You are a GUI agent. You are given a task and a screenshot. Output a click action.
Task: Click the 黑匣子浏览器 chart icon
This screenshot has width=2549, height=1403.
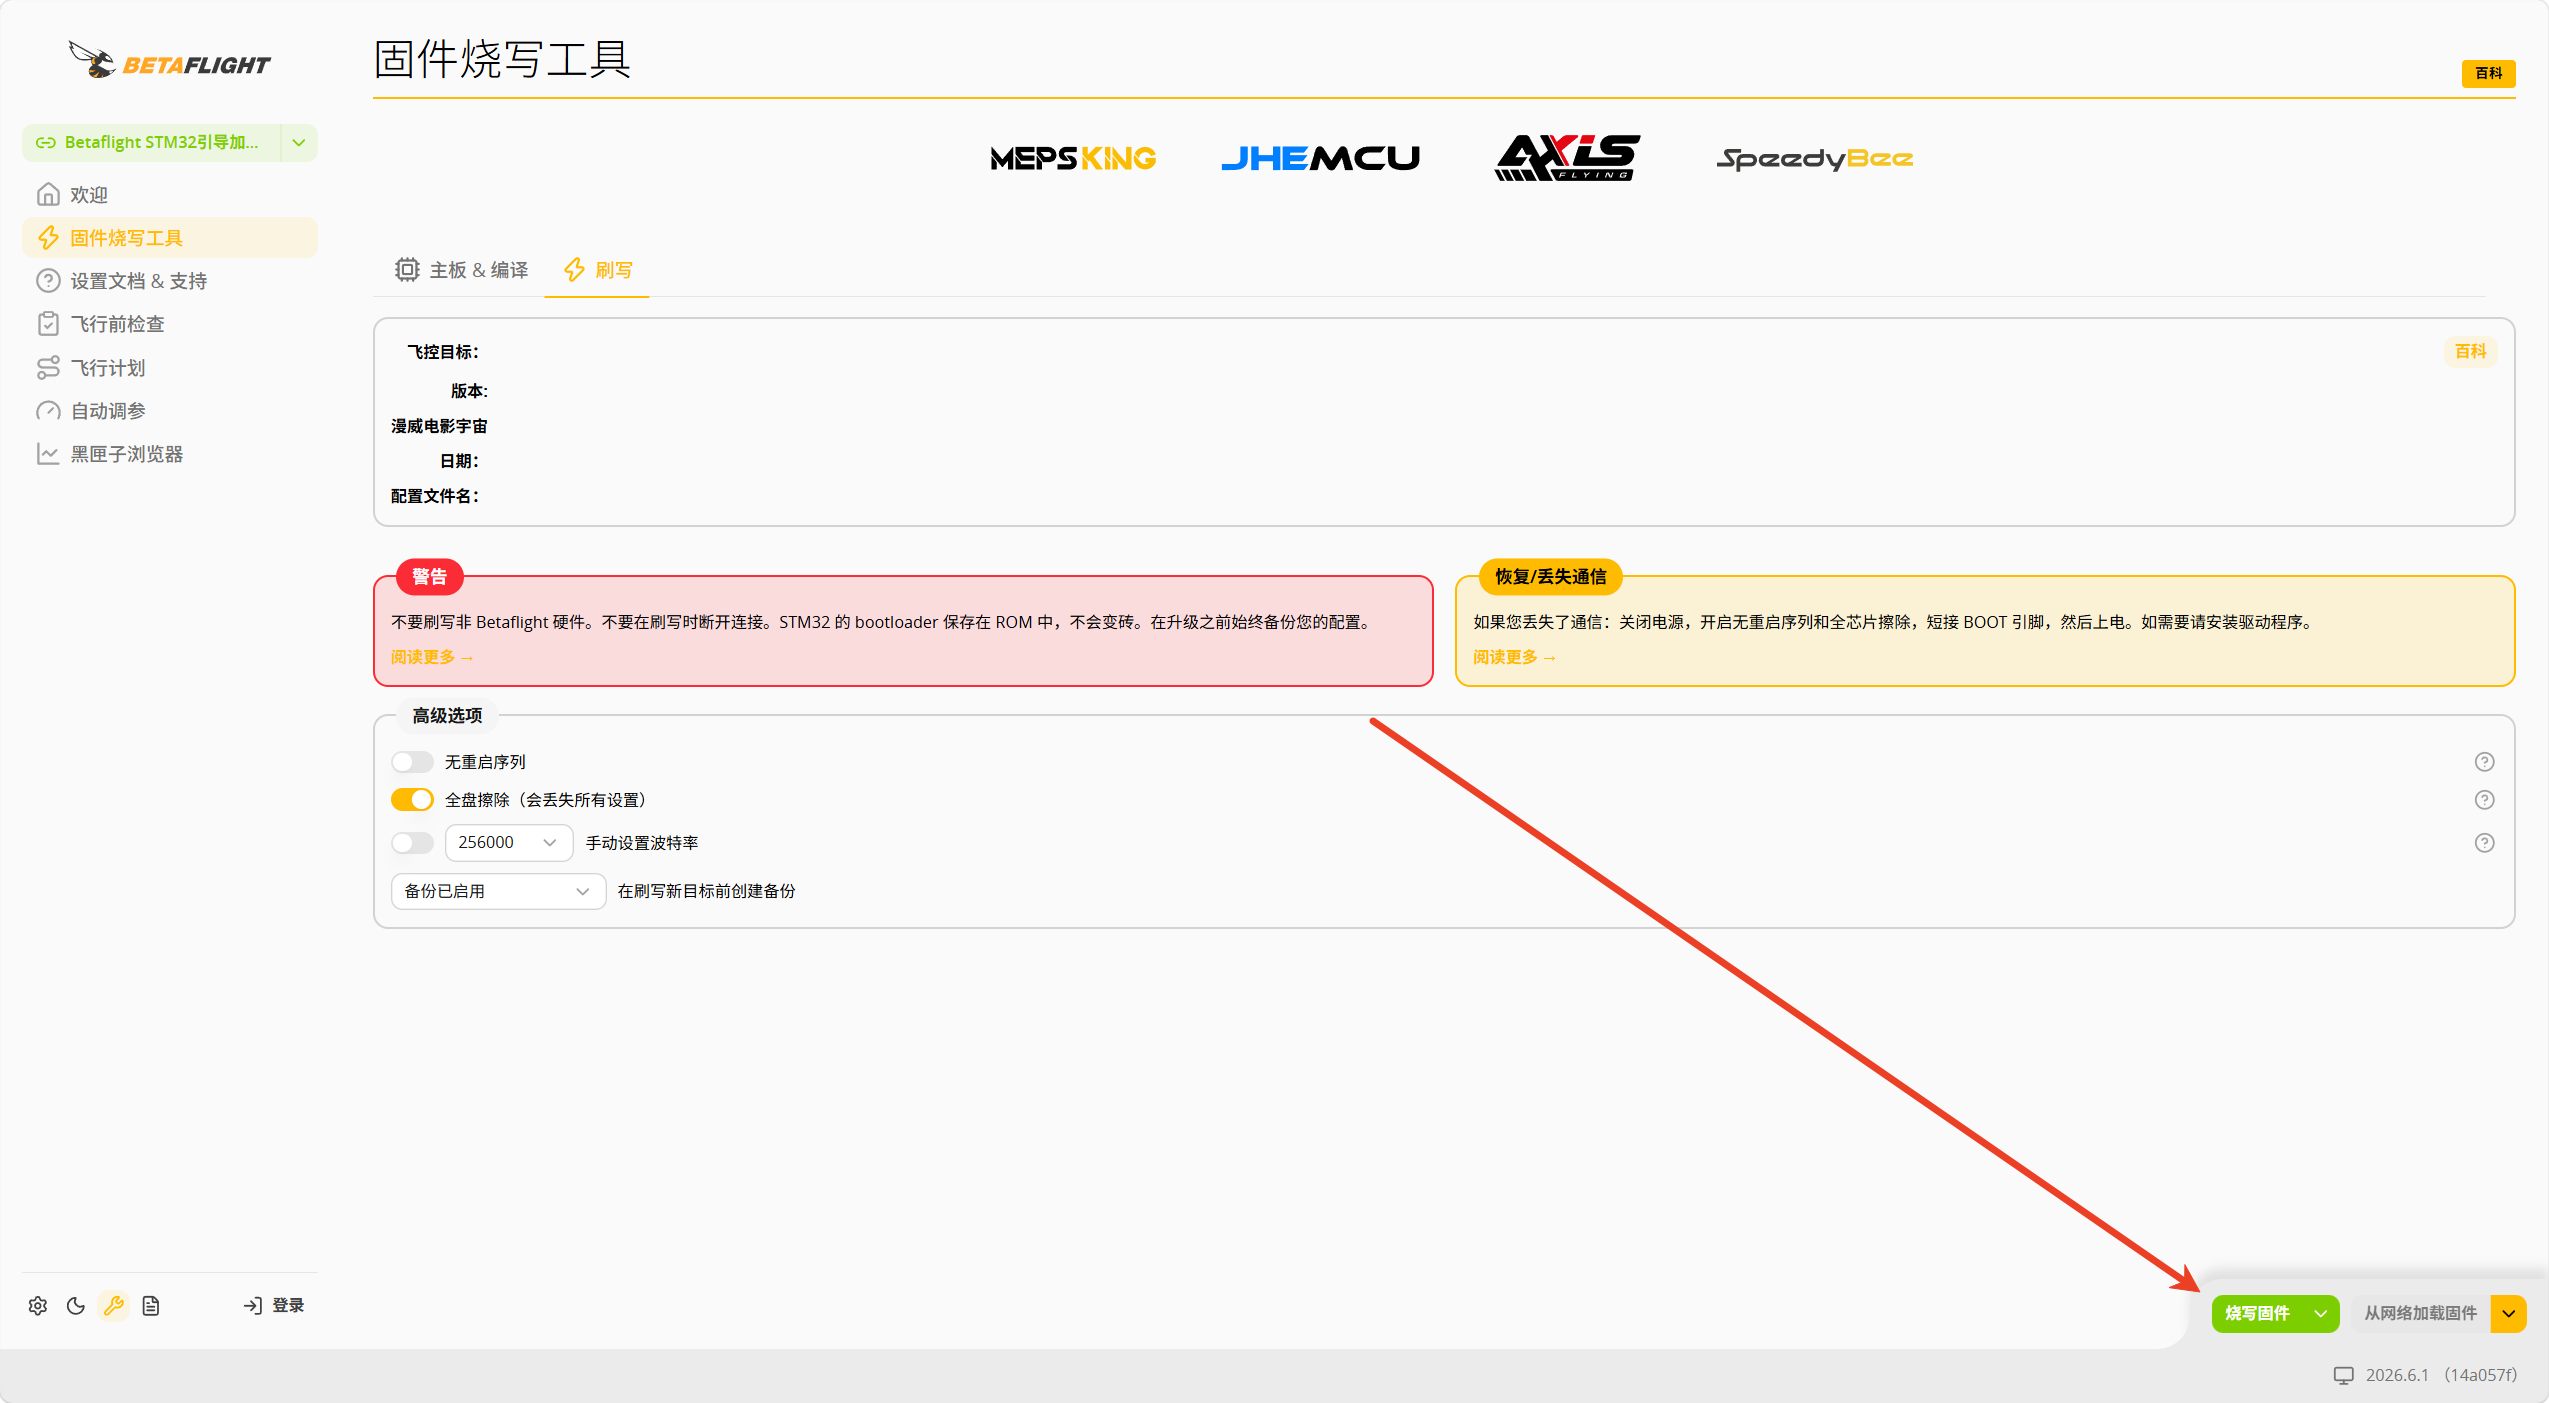(x=48, y=454)
